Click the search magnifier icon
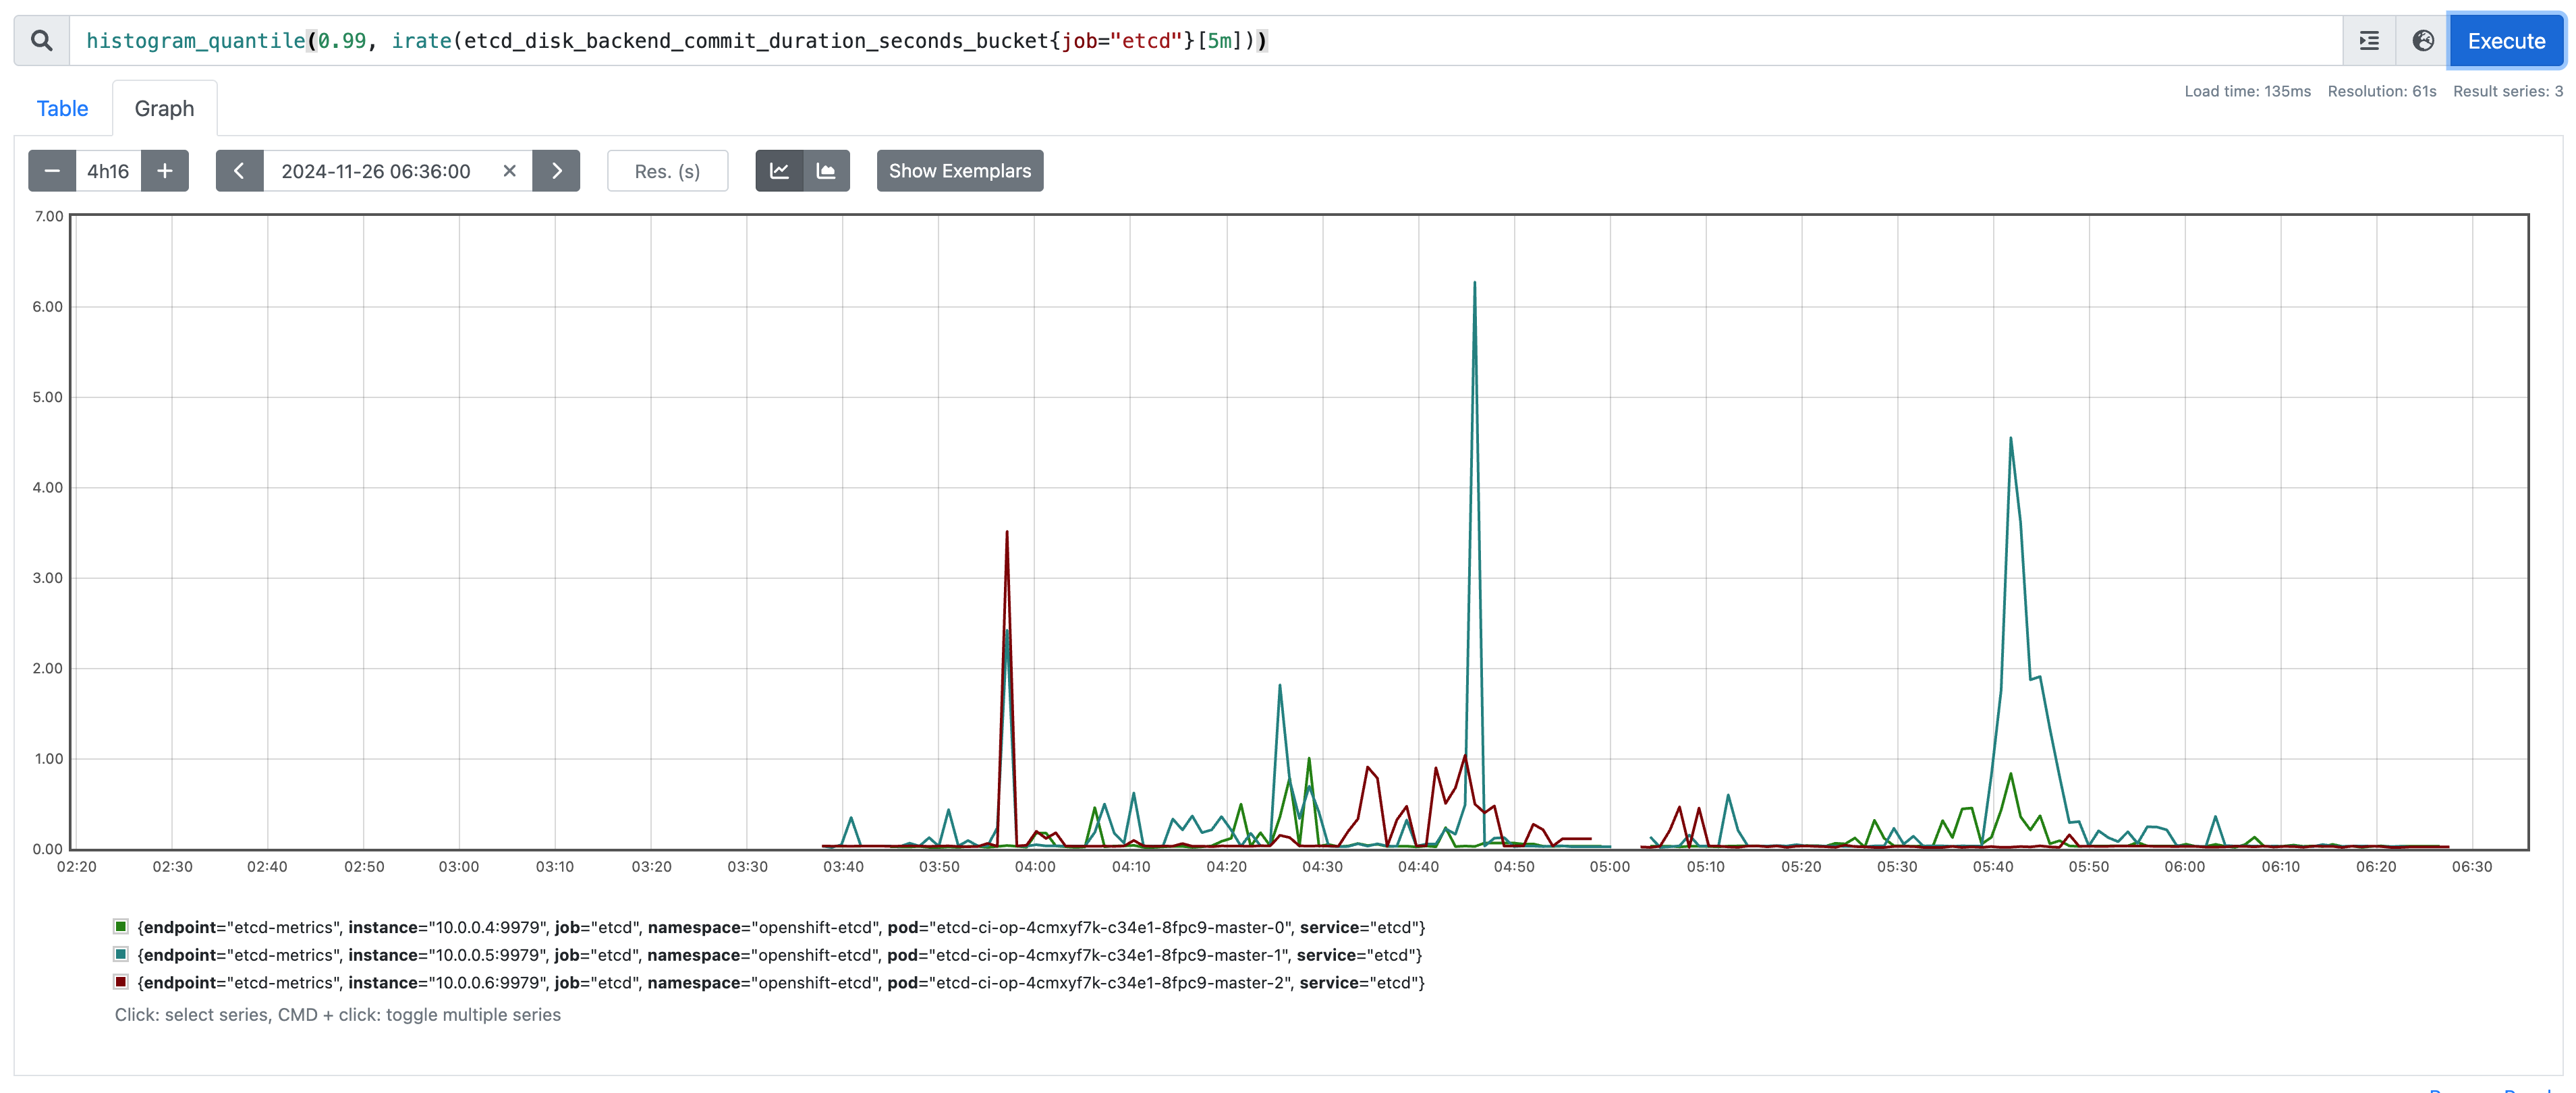The height and width of the screenshot is (1093, 2576). 41,41
